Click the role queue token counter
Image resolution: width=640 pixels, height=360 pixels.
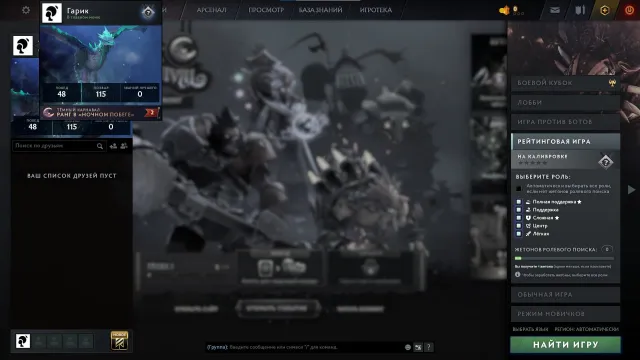[x=607, y=249]
